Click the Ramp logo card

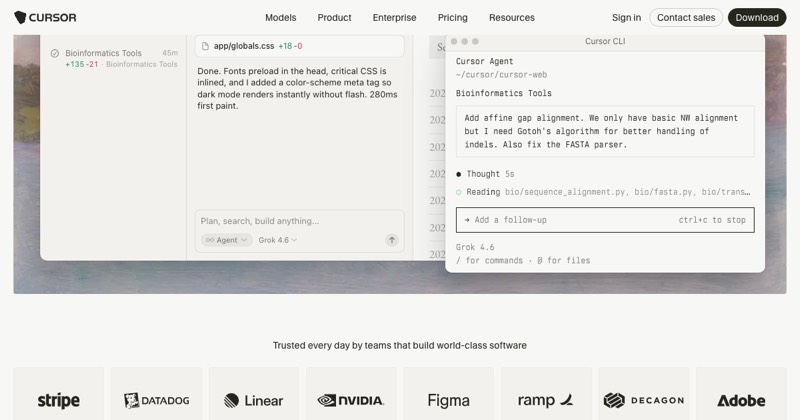click(x=546, y=393)
